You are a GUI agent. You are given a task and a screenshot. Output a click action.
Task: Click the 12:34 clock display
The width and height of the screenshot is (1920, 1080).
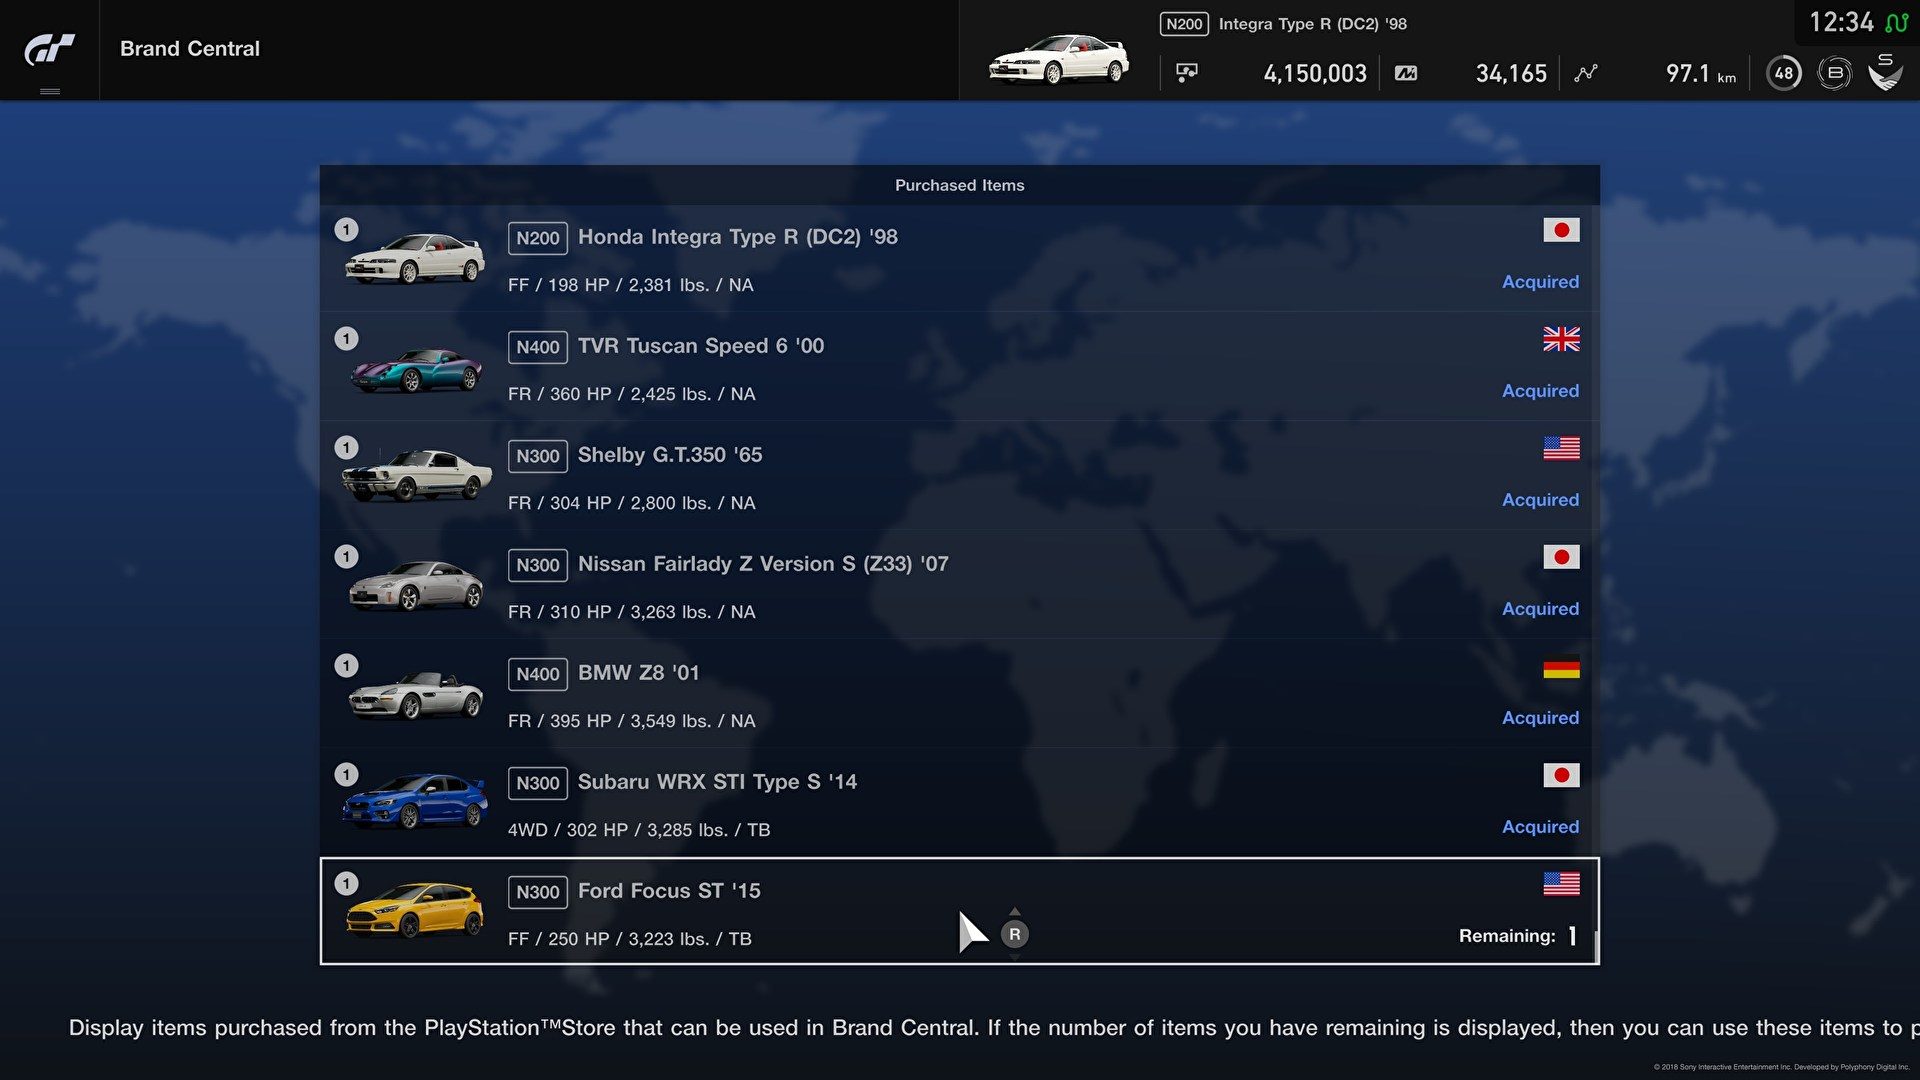pos(1841,22)
